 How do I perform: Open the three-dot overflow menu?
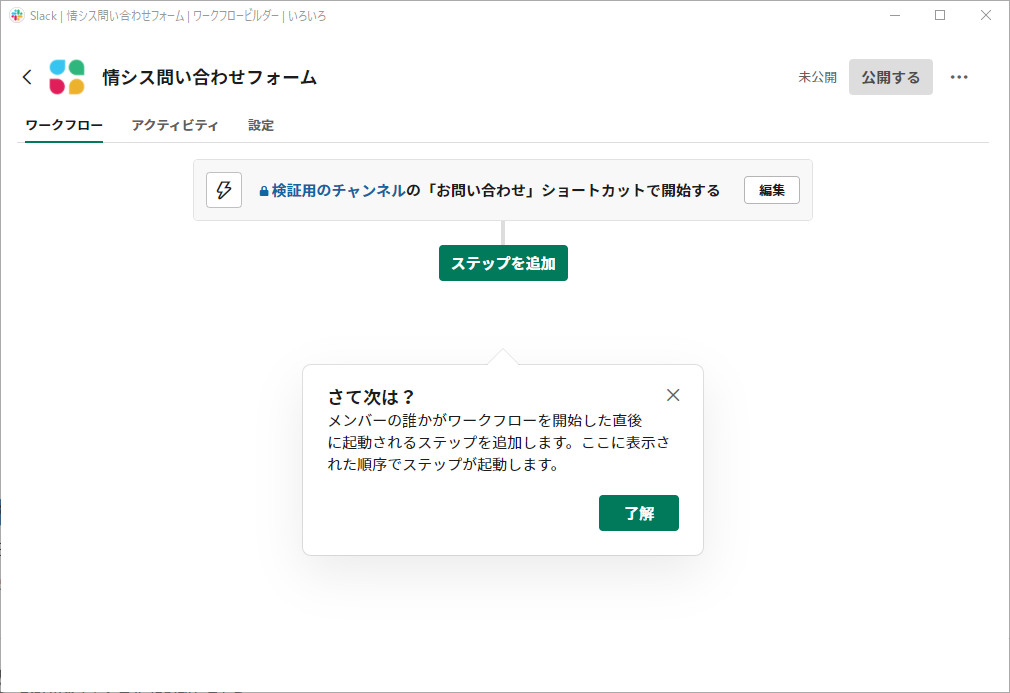click(960, 77)
